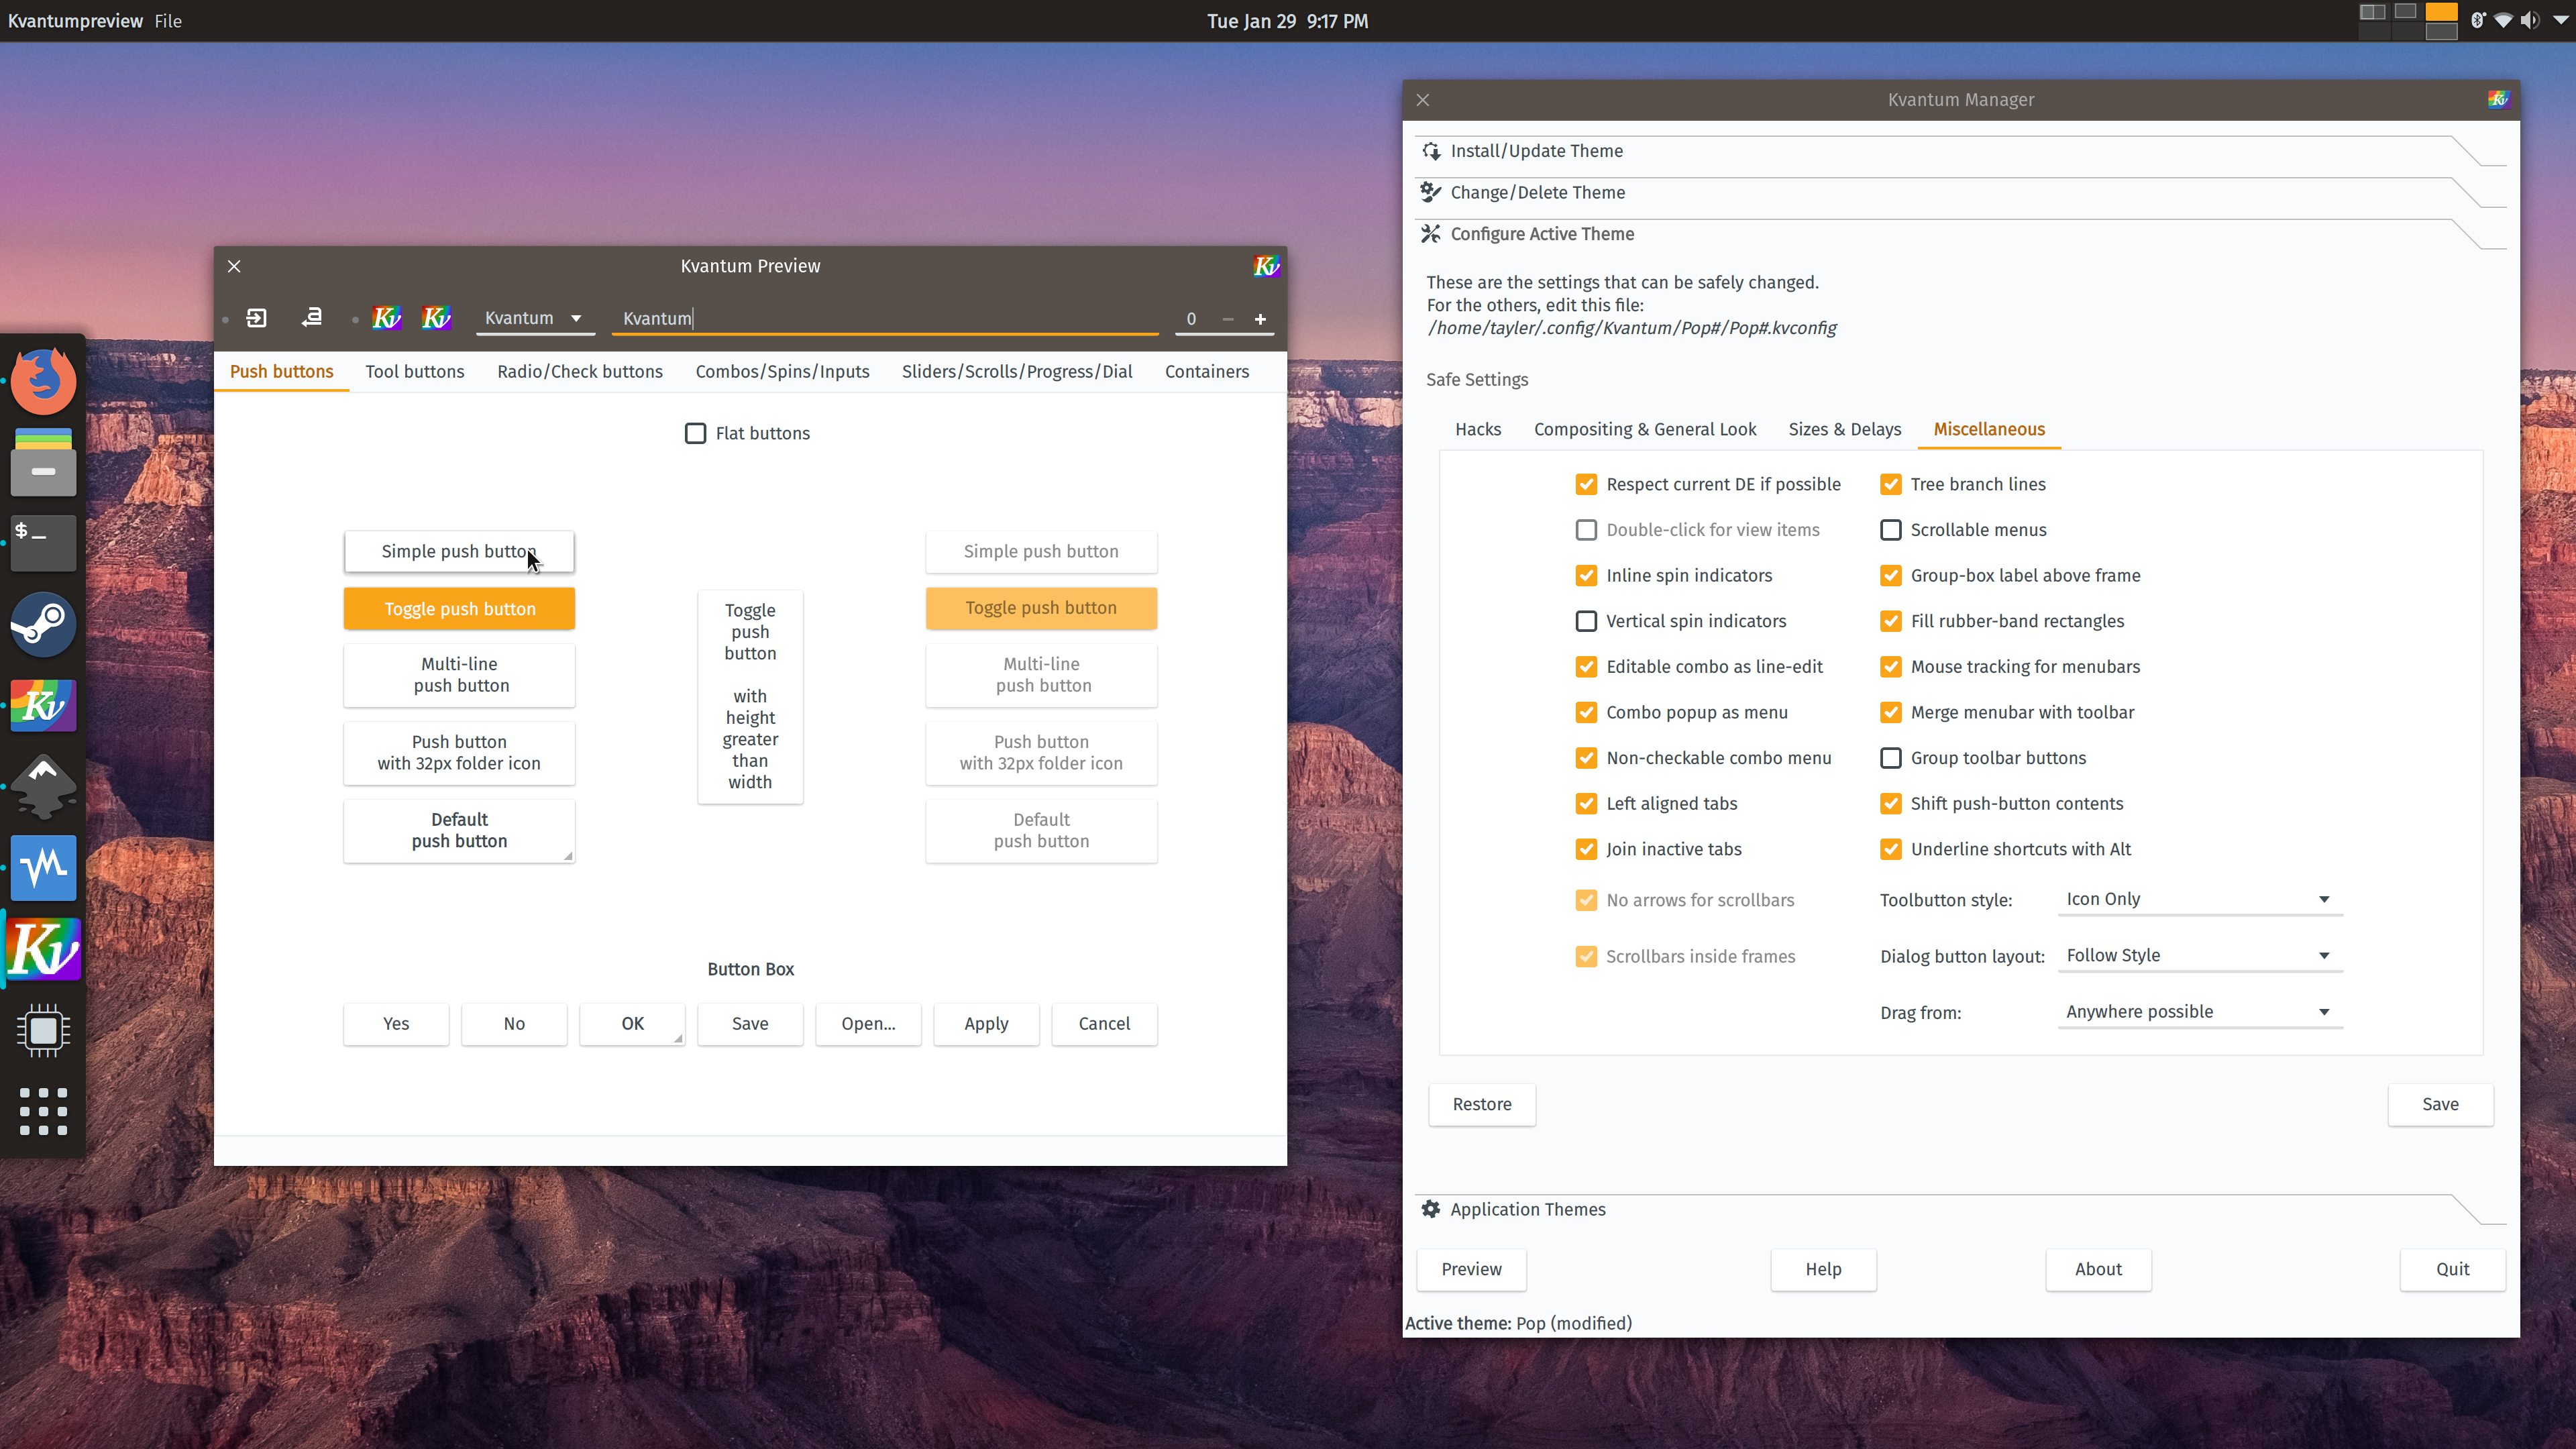
Task: Click the print-style toolbar icon in Kvantum Preview
Action: [312, 318]
